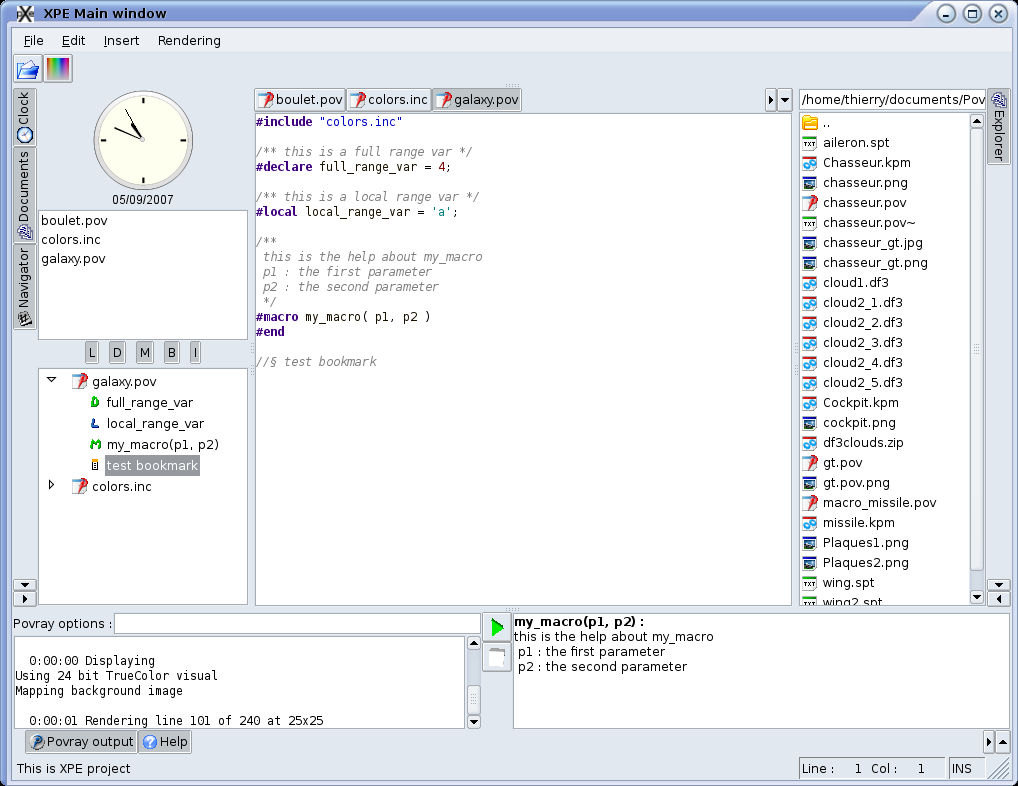
Task: Click the left panel right arrow button
Action: (25, 599)
